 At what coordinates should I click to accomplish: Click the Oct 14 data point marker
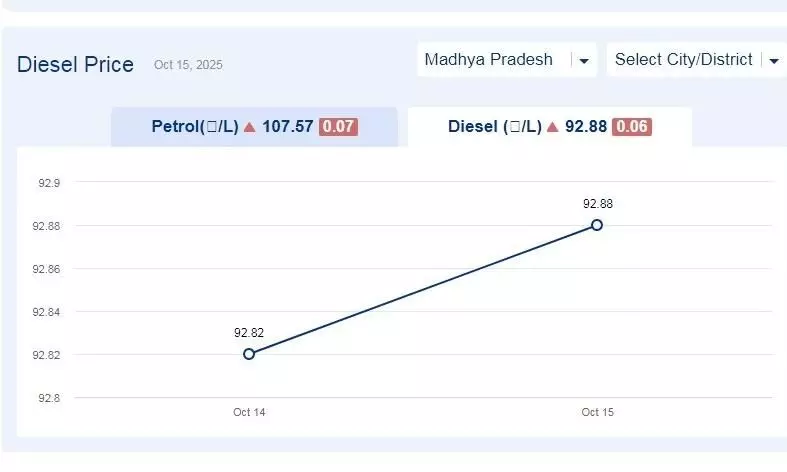pos(249,354)
